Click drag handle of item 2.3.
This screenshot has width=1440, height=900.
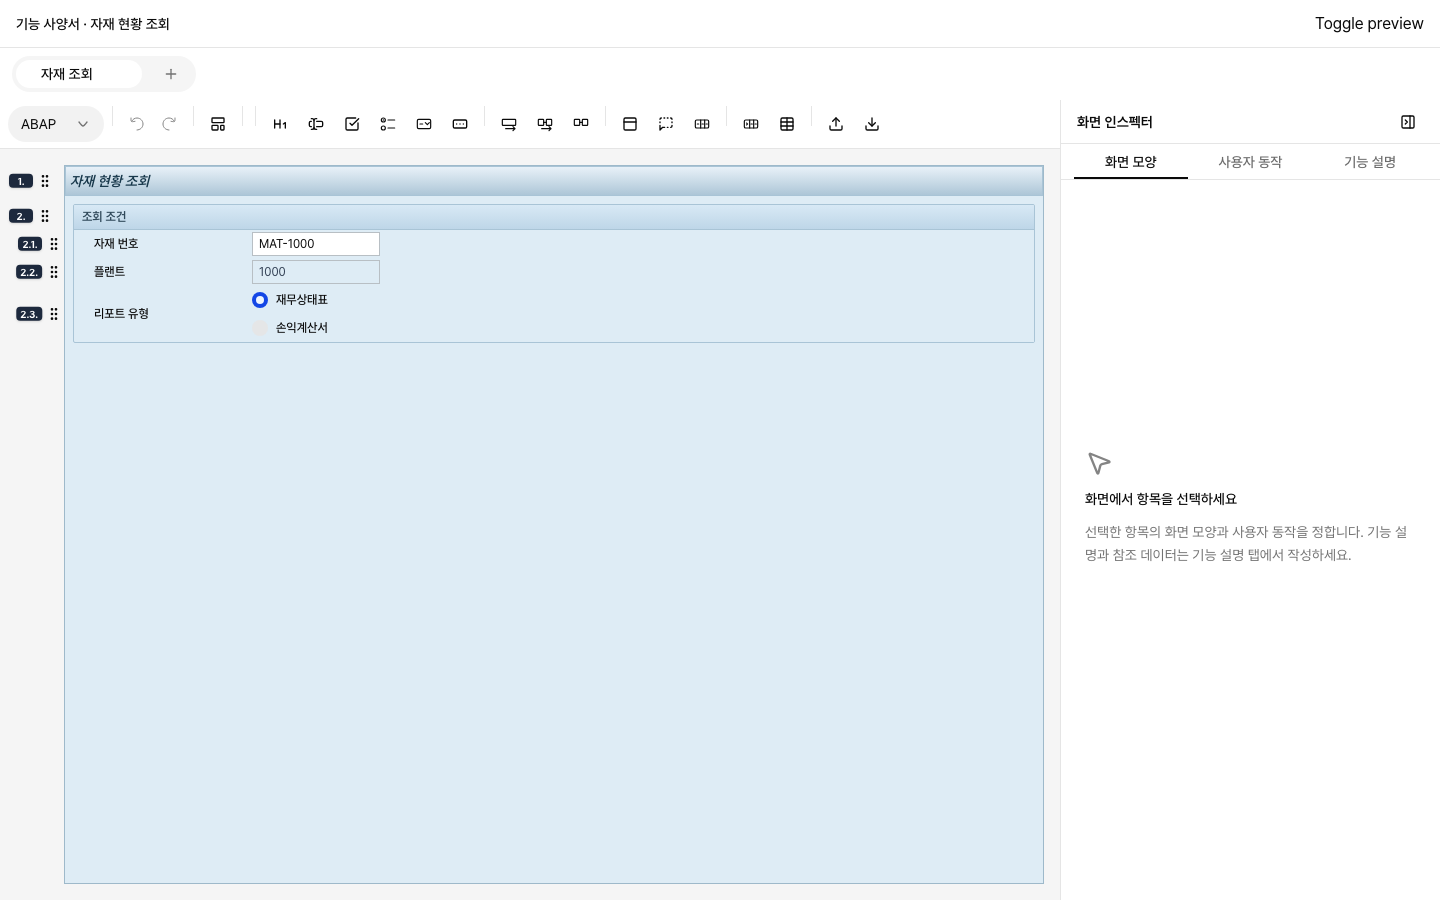[x=54, y=314]
